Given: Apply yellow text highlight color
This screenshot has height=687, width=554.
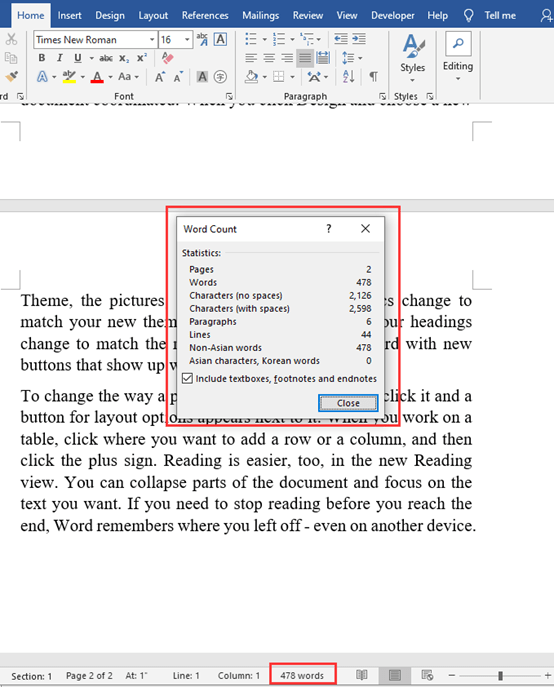Looking at the screenshot, I should [69, 77].
